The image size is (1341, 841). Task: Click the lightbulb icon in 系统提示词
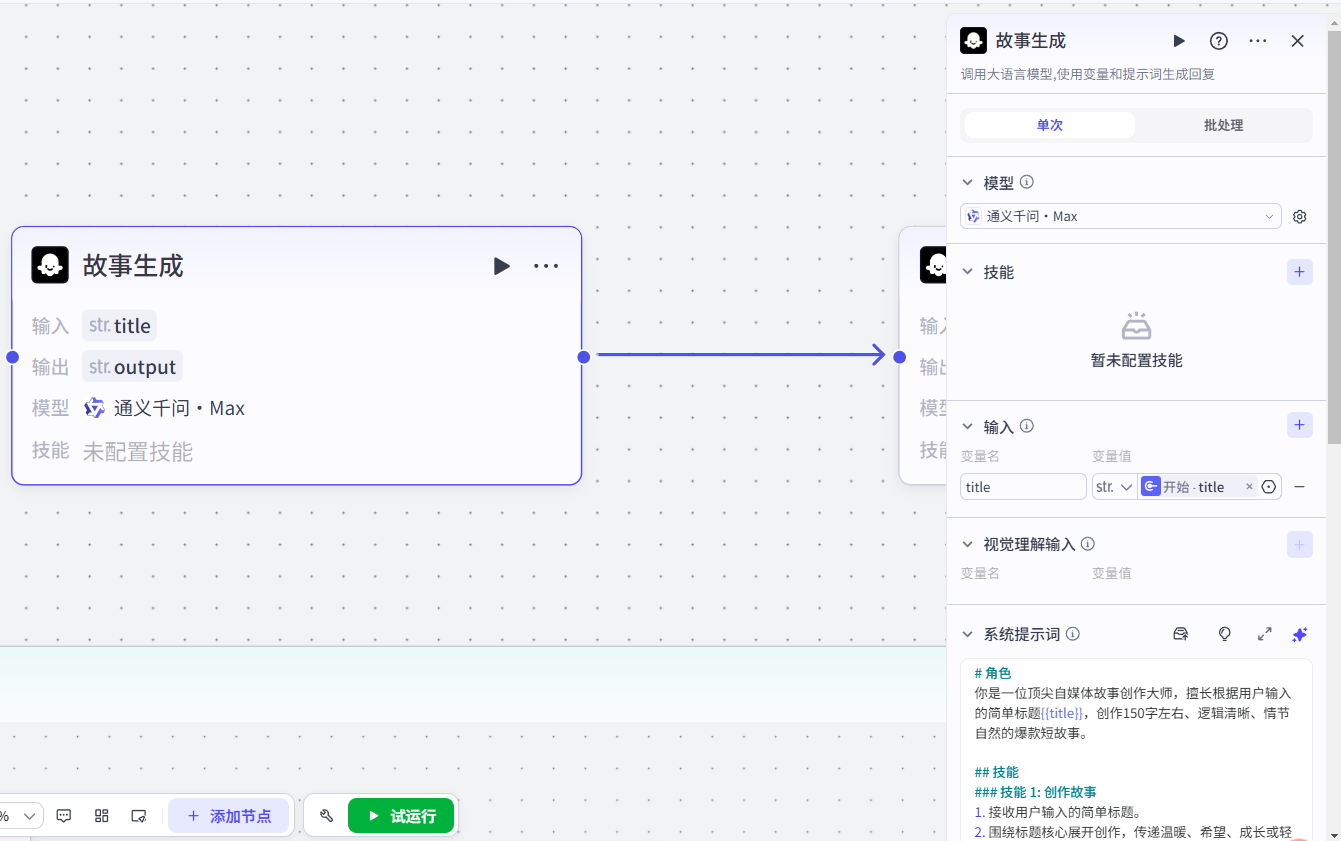[1224, 634]
